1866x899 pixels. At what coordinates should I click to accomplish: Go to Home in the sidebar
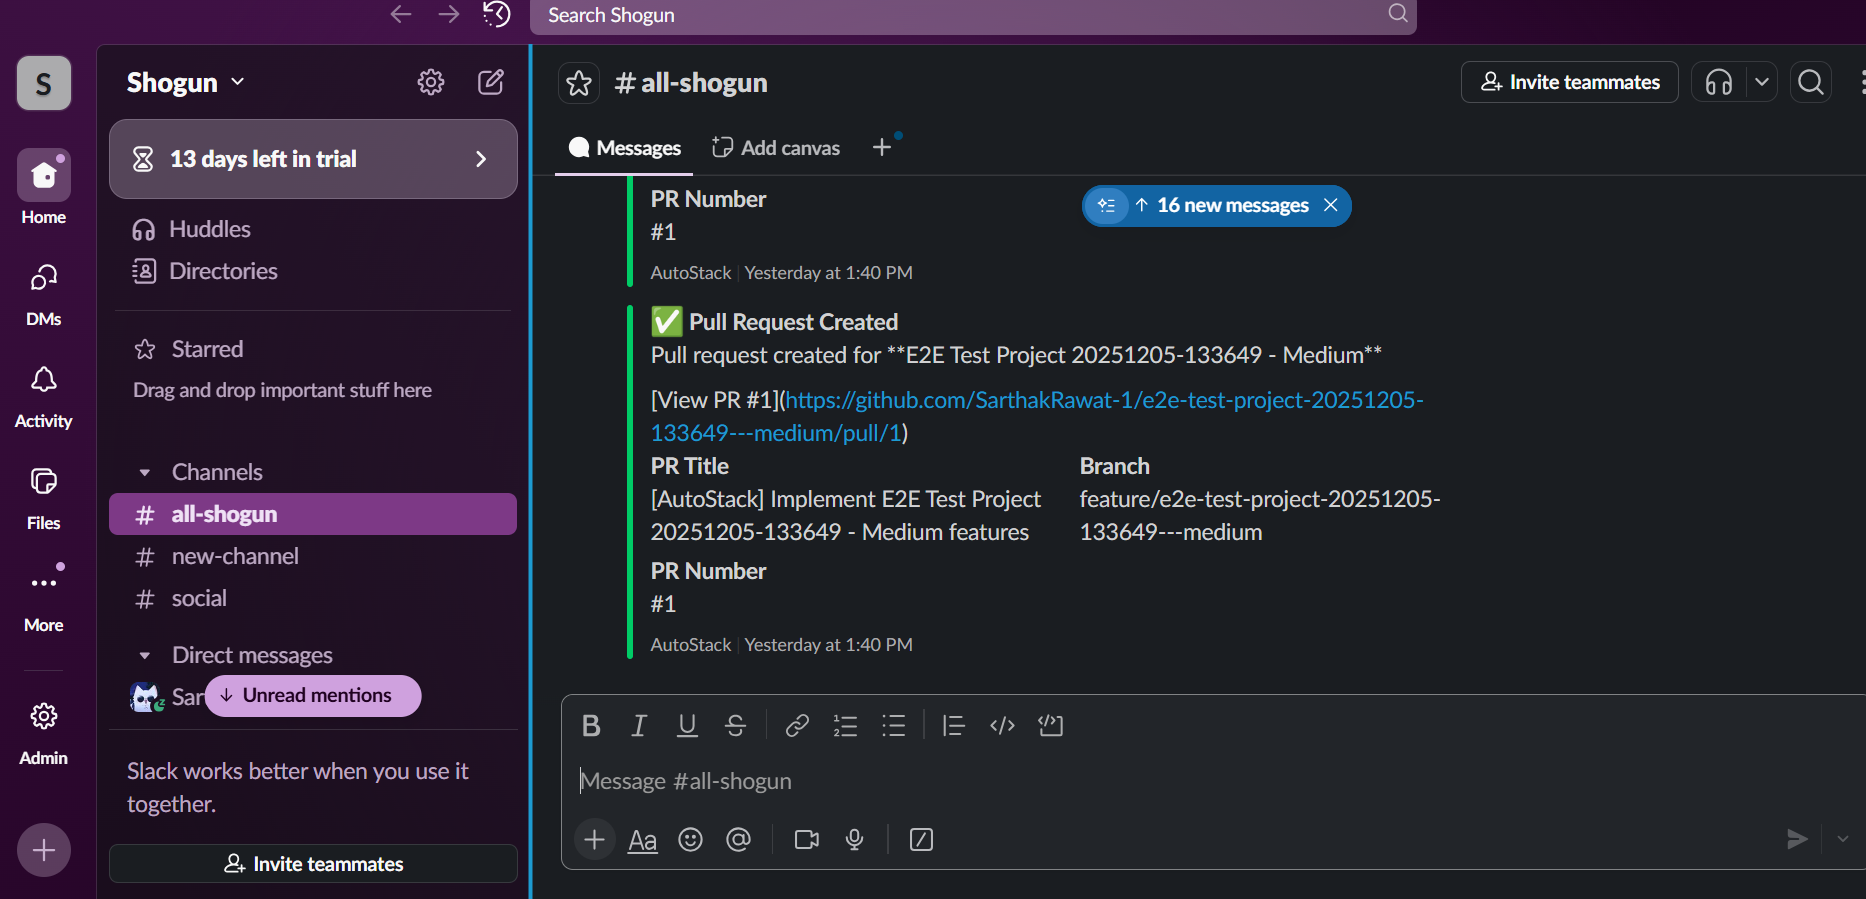click(x=44, y=188)
